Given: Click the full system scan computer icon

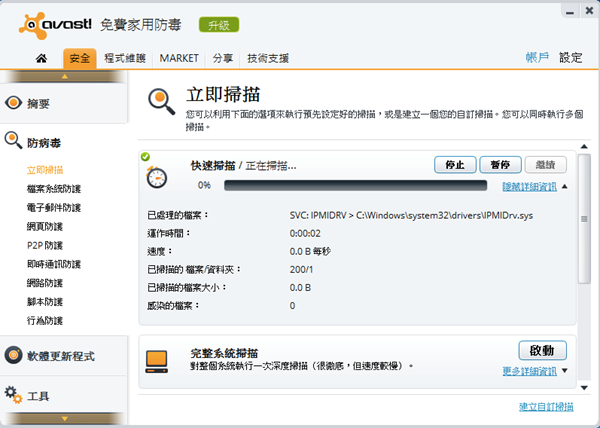Looking at the screenshot, I should pos(157,361).
